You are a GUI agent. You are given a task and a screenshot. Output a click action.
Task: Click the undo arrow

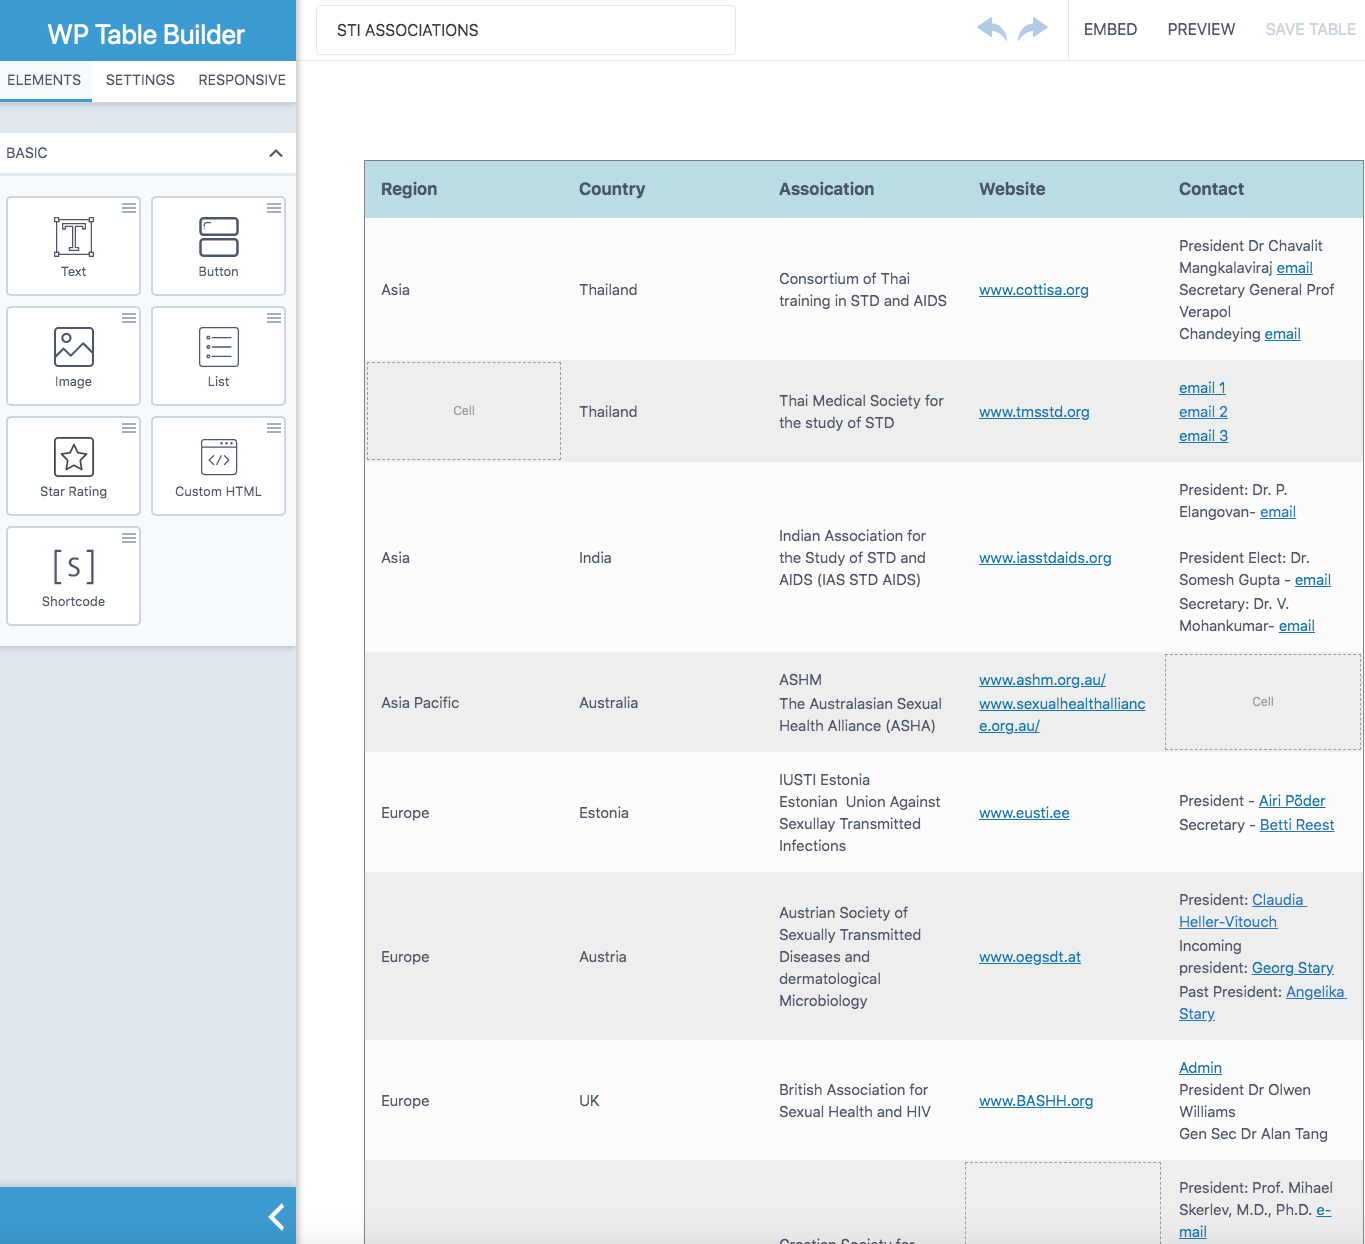[991, 30]
